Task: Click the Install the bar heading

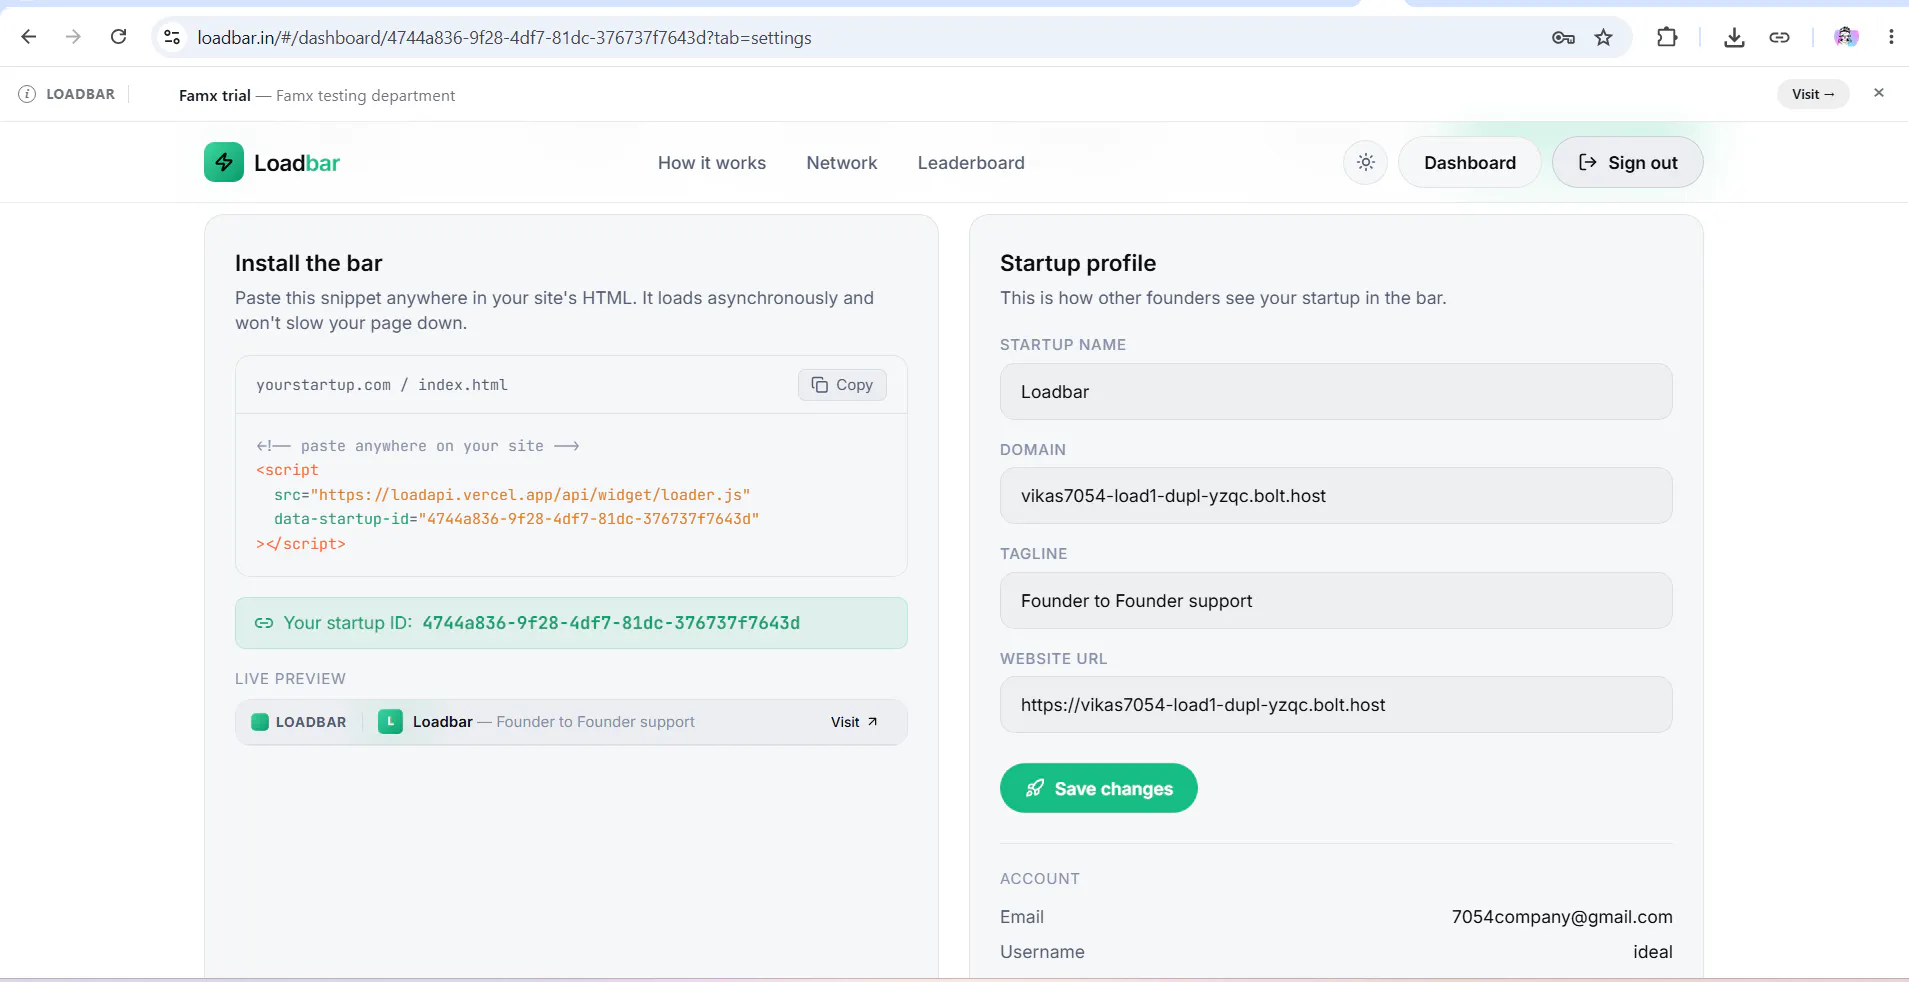Action: click(309, 263)
